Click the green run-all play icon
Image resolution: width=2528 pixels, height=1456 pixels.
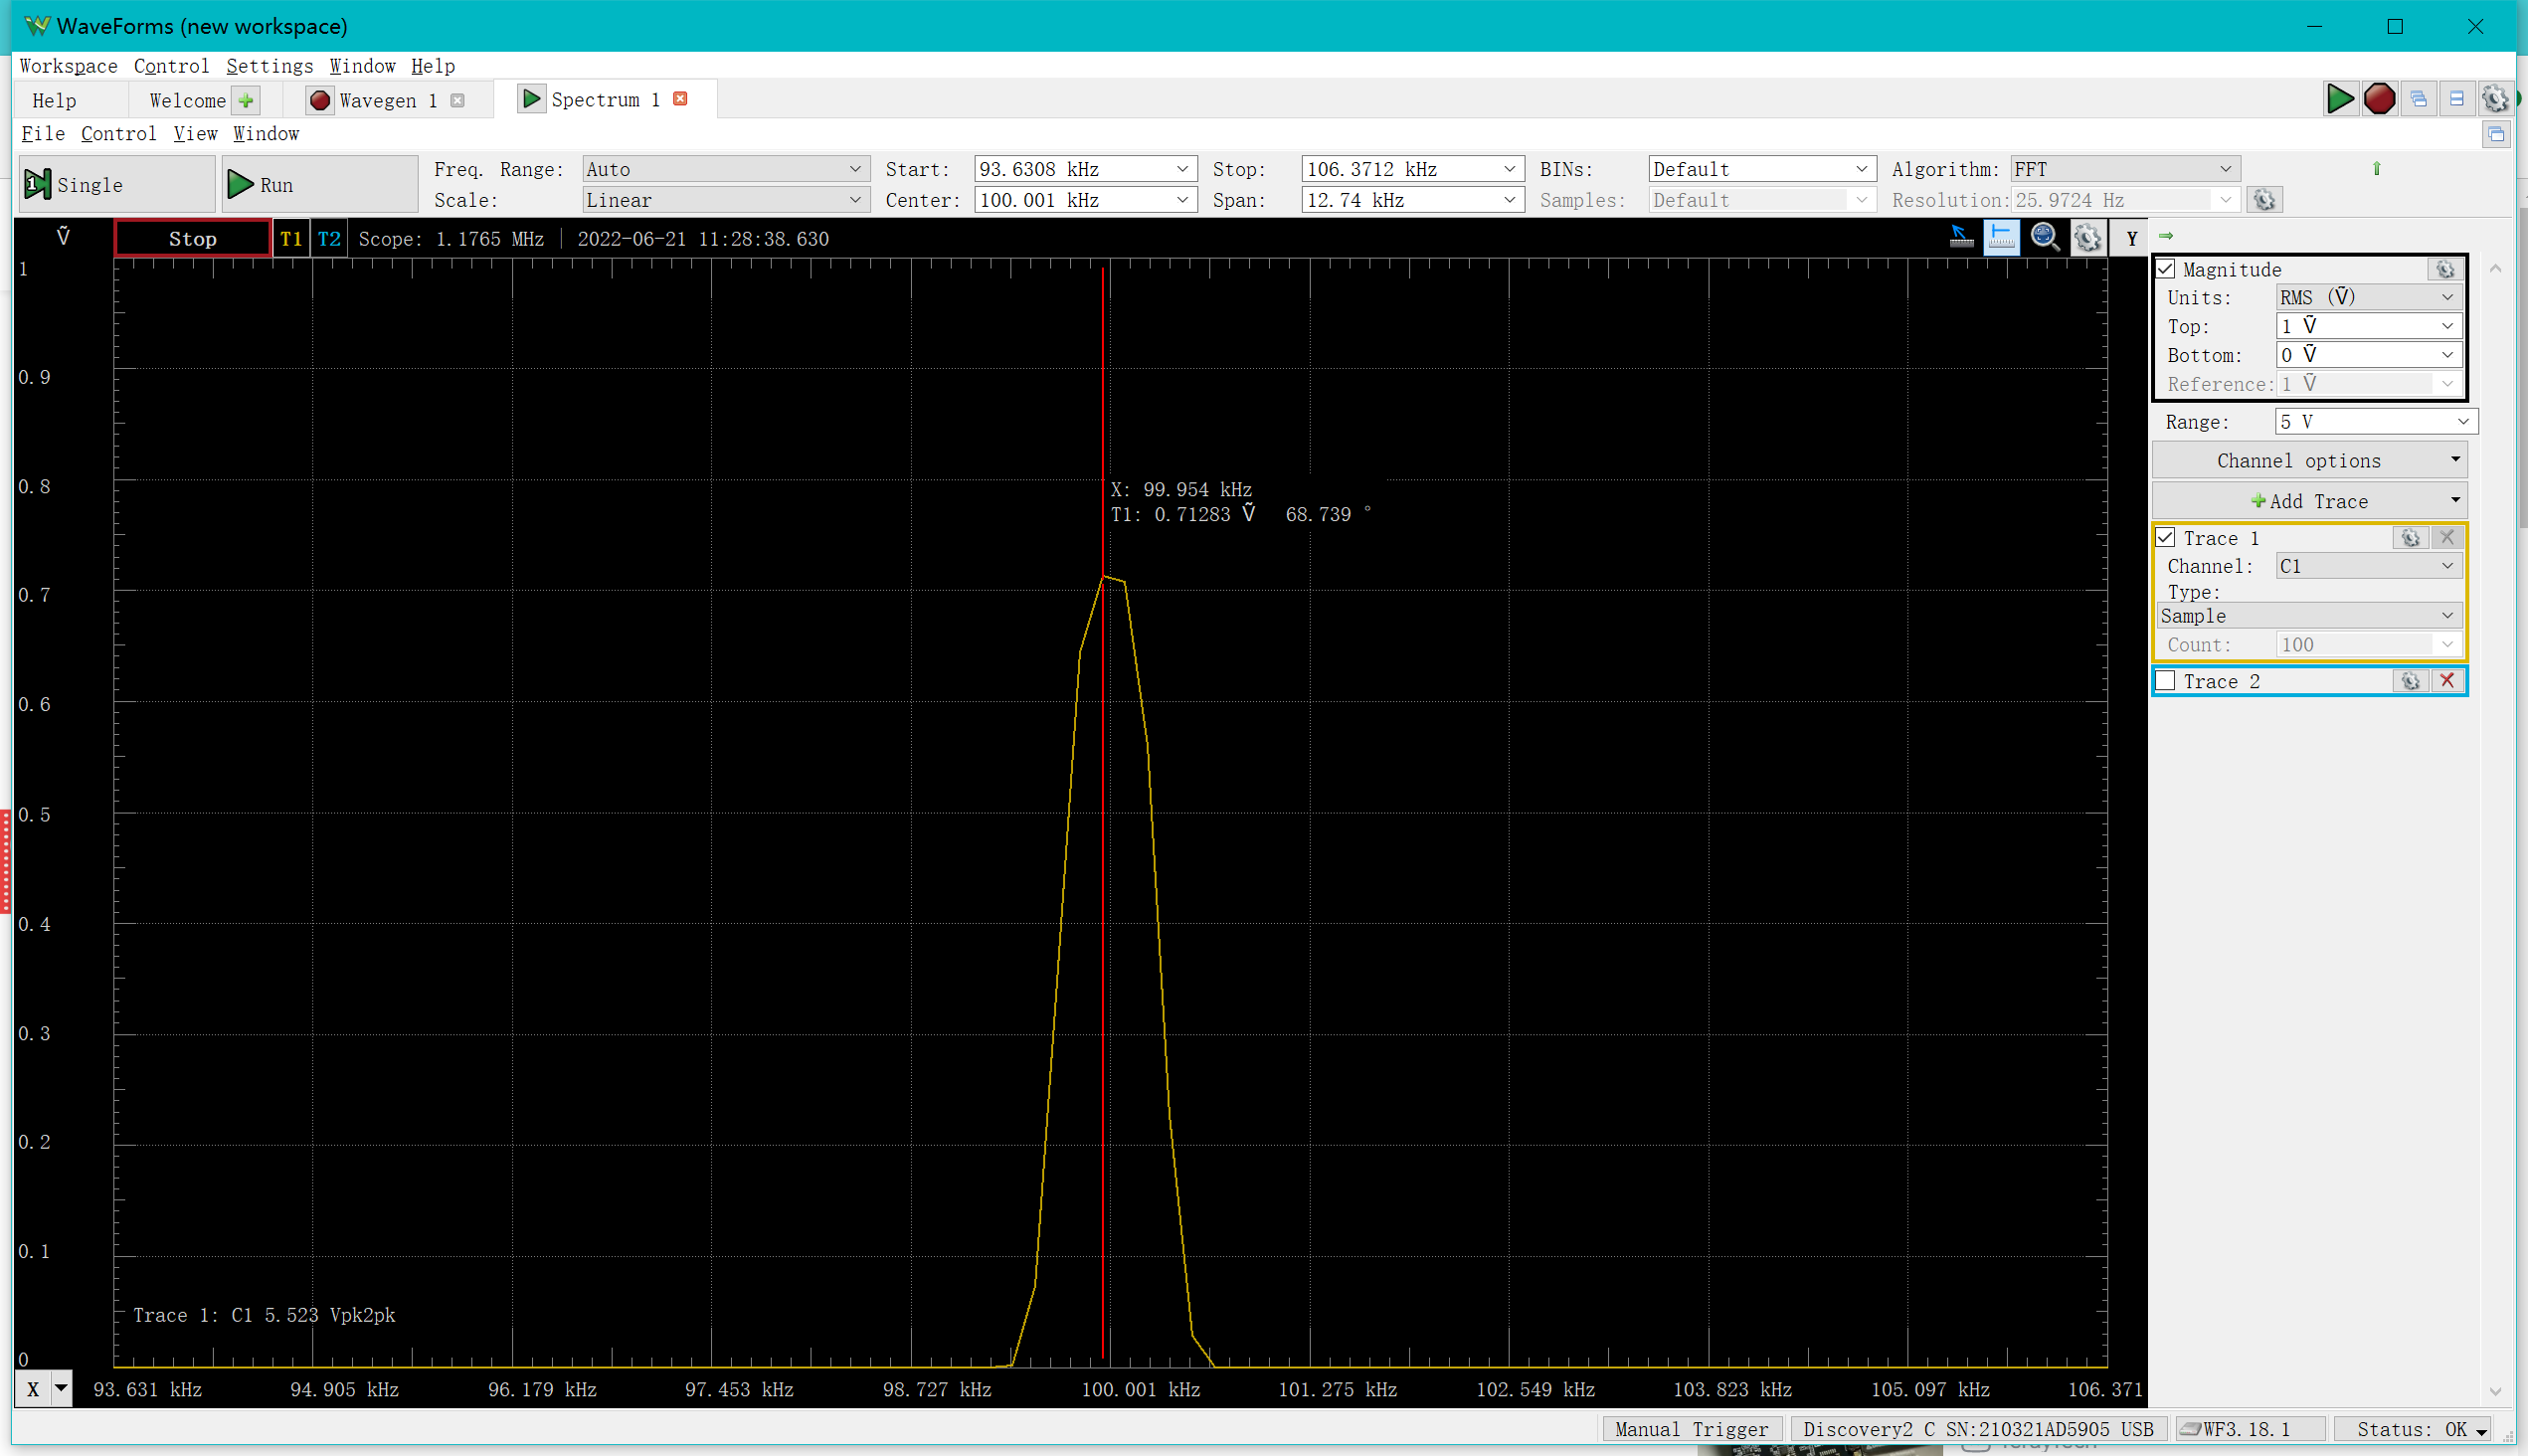click(x=2340, y=98)
